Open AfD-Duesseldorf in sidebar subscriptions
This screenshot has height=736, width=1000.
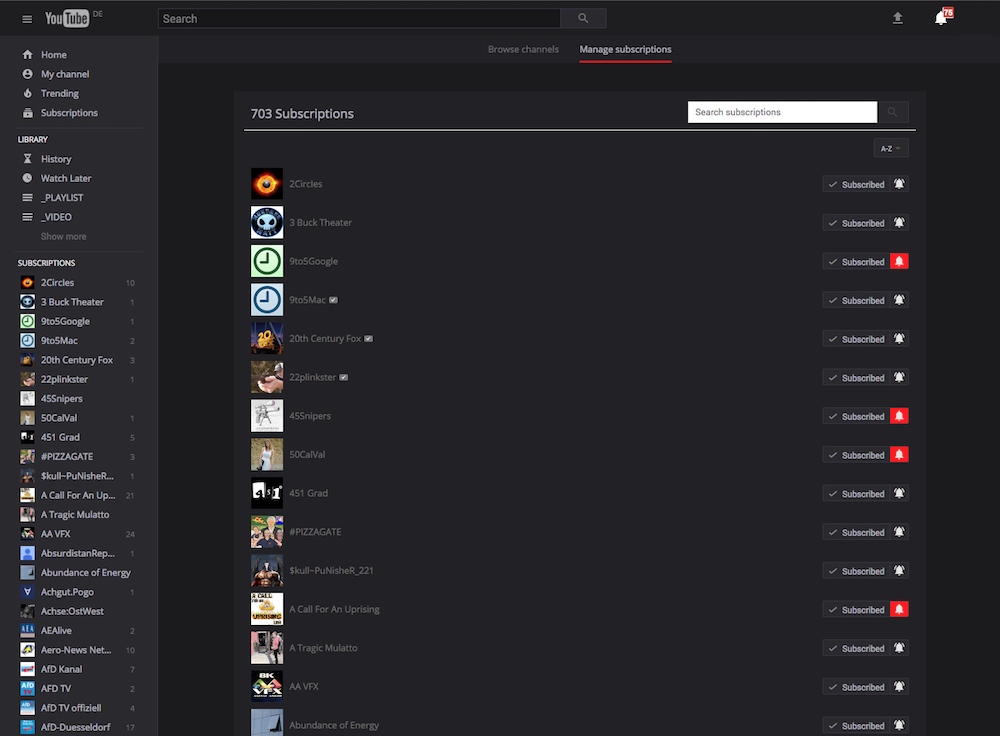76,727
